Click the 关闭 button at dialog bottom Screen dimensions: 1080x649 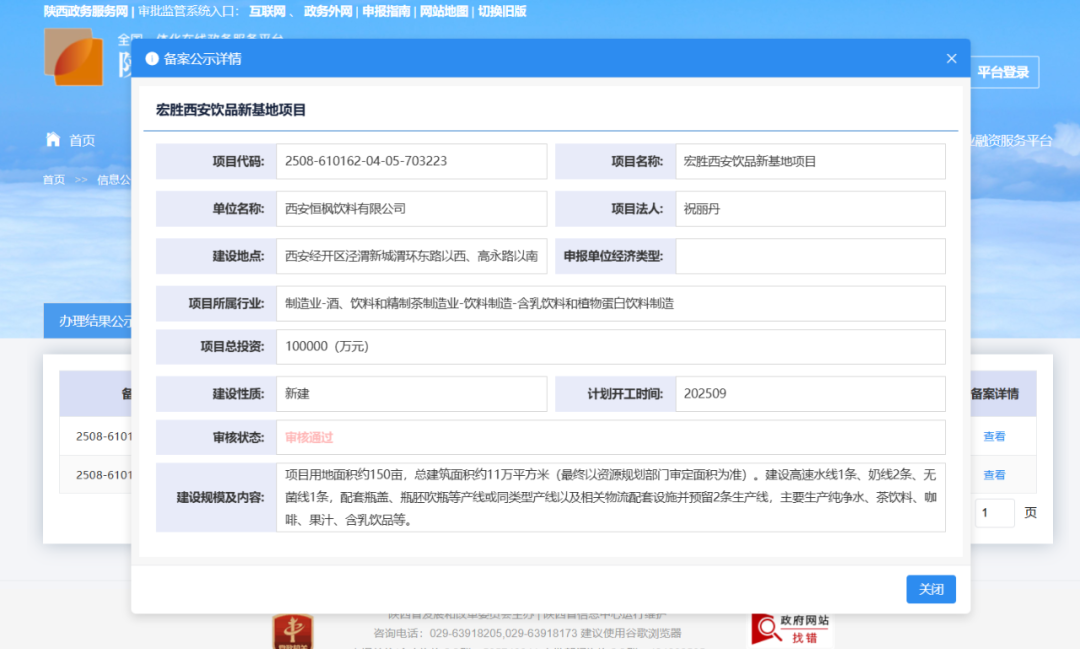click(x=931, y=589)
